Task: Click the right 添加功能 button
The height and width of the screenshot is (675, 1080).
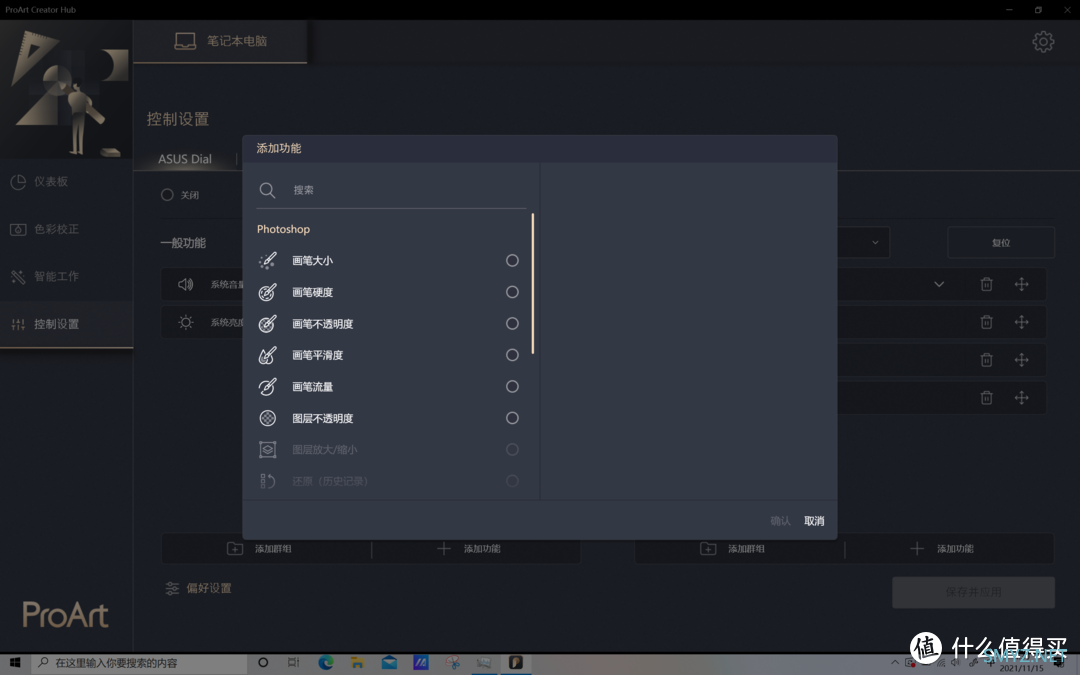Action: pyautogui.click(x=948, y=549)
